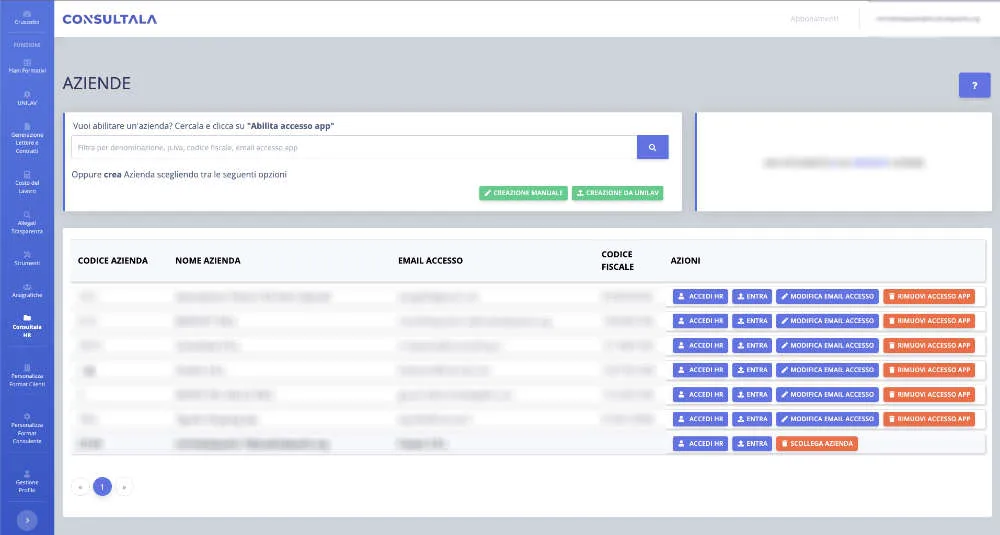Go to previous page arrow in pagination

pyautogui.click(x=80, y=487)
